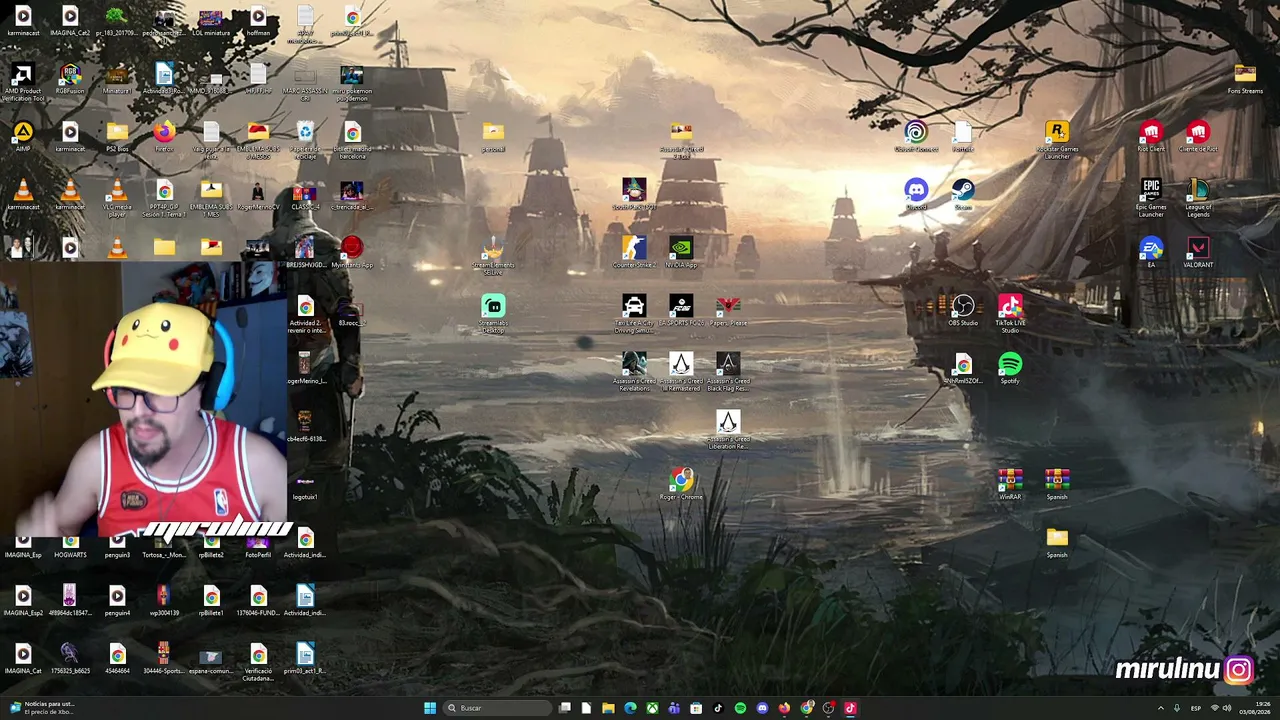Viewport: 1280px width, 720px height.
Task: Open Assassin's Creed Black Flag shortcut
Action: coord(728,373)
